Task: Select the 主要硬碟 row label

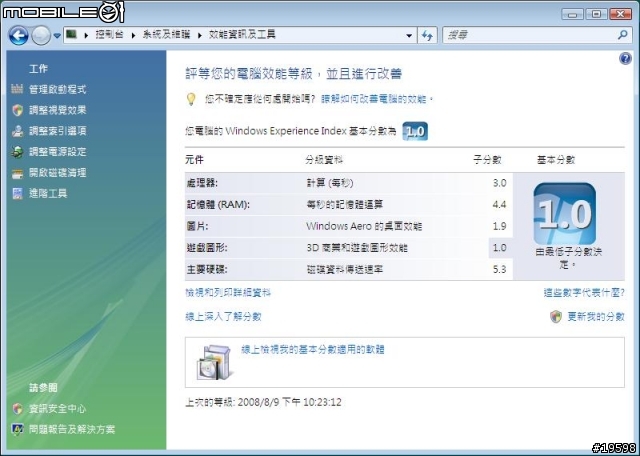Action: [x=207, y=269]
